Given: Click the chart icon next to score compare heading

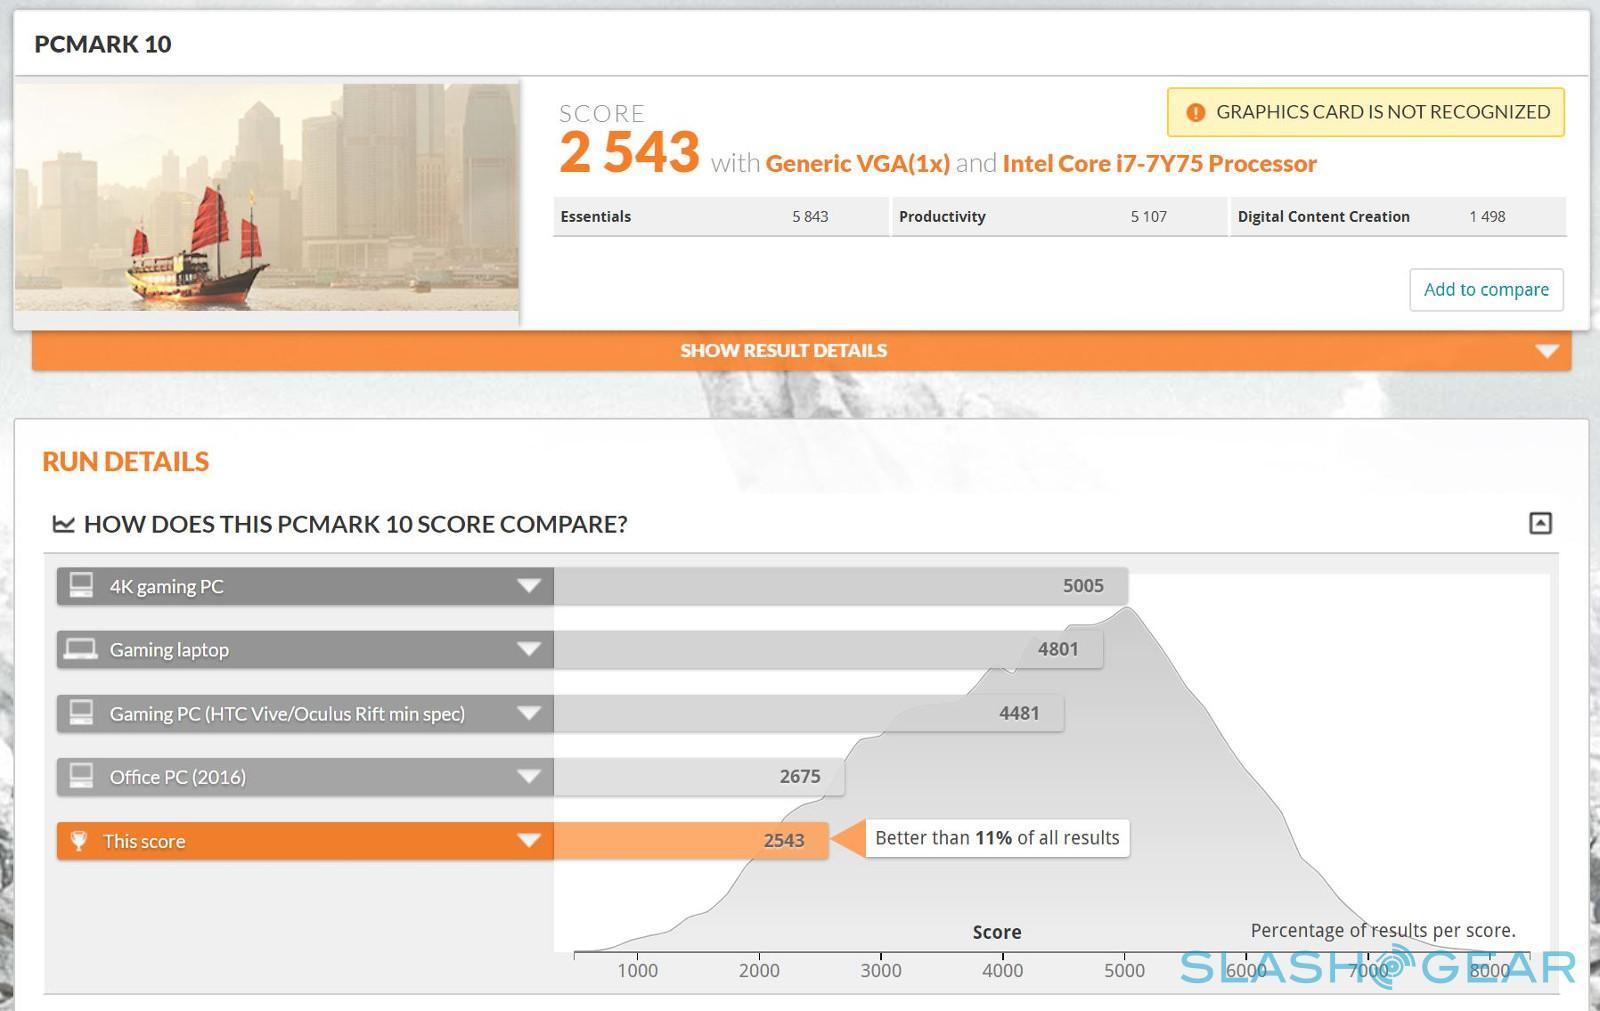Looking at the screenshot, I should pyautogui.click(x=64, y=524).
